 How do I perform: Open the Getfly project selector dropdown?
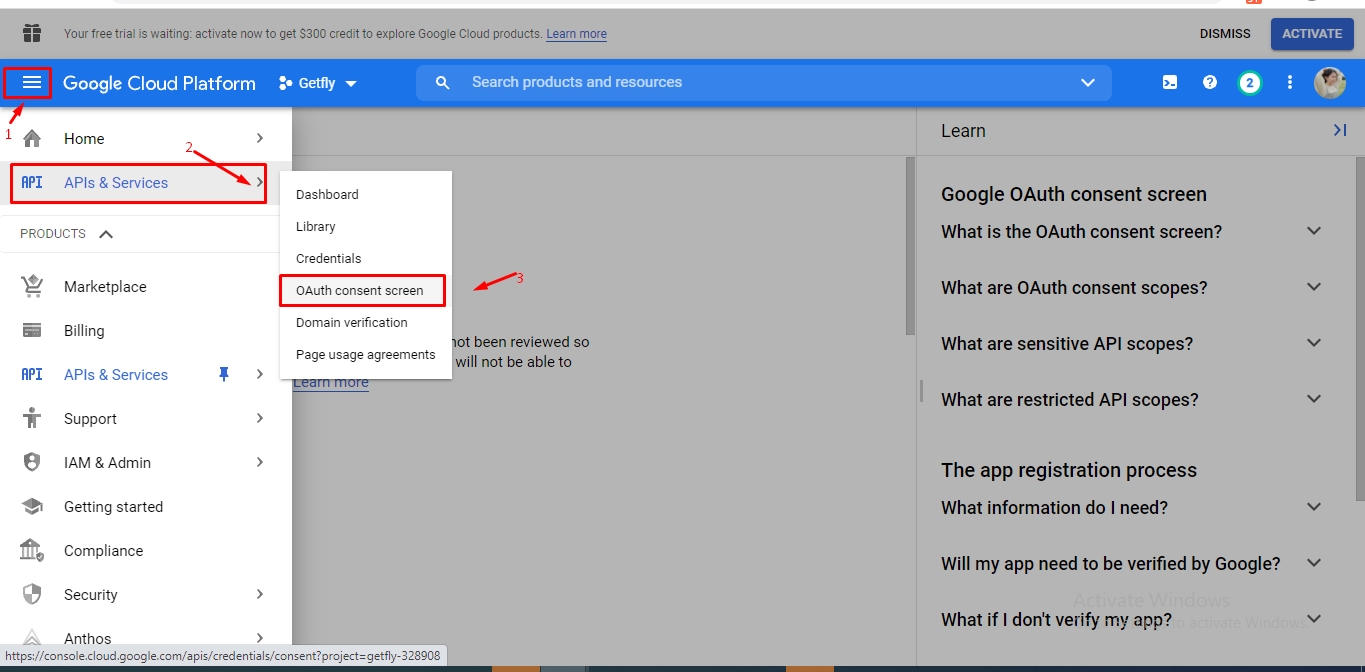point(318,83)
